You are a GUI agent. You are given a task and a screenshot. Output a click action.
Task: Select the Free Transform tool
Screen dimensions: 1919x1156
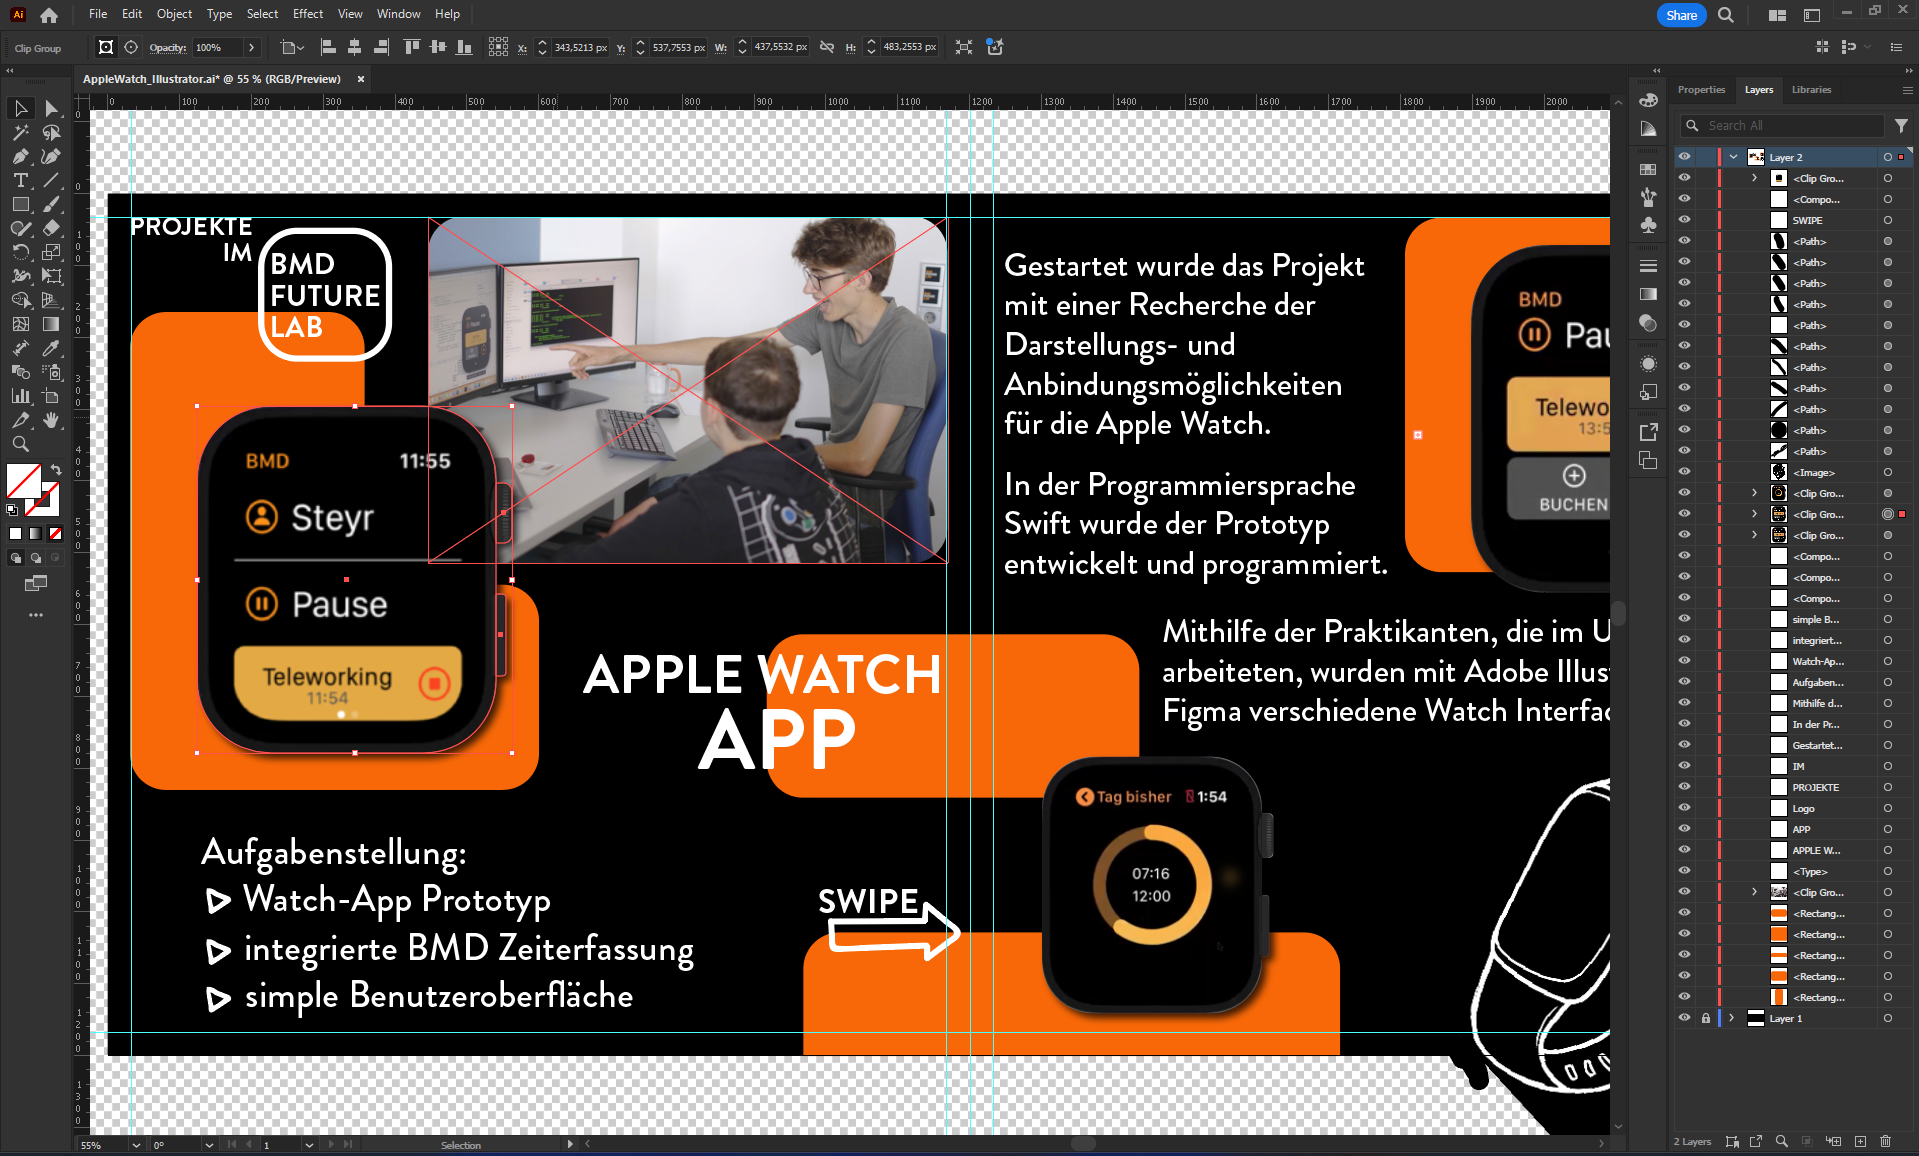[x=51, y=276]
